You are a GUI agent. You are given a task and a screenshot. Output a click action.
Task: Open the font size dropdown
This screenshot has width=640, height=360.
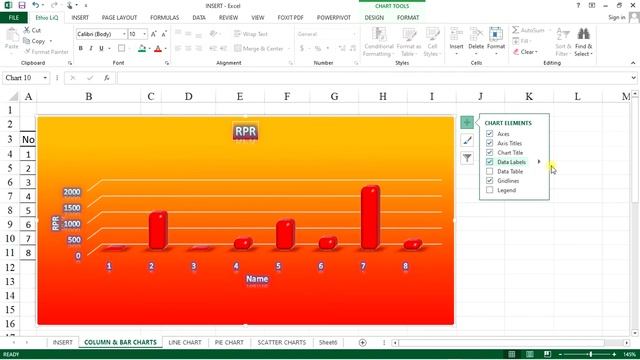[144, 34]
